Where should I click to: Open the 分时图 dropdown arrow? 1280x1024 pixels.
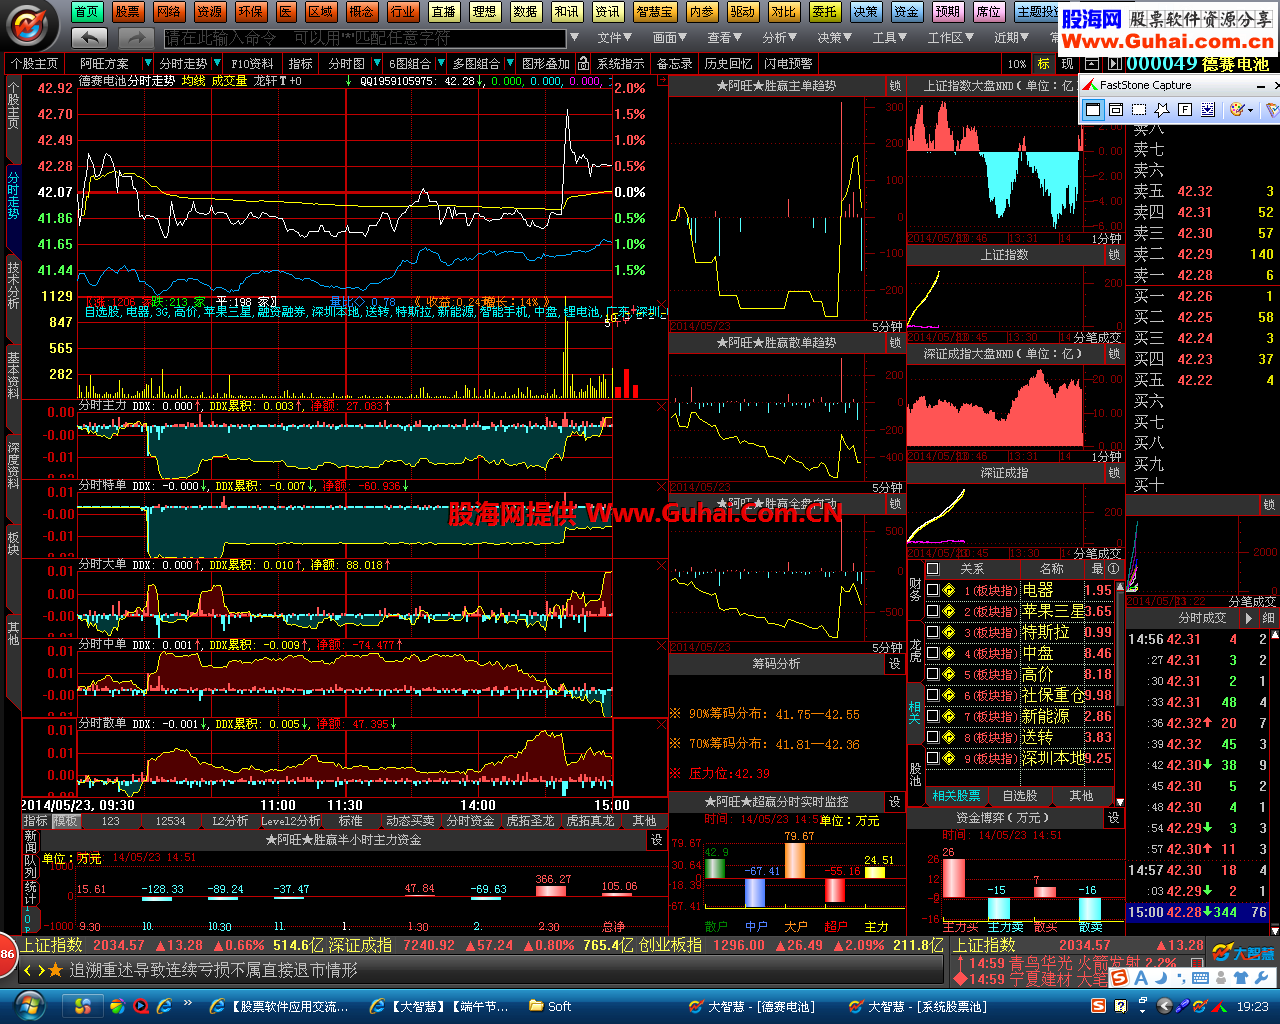click(x=375, y=63)
